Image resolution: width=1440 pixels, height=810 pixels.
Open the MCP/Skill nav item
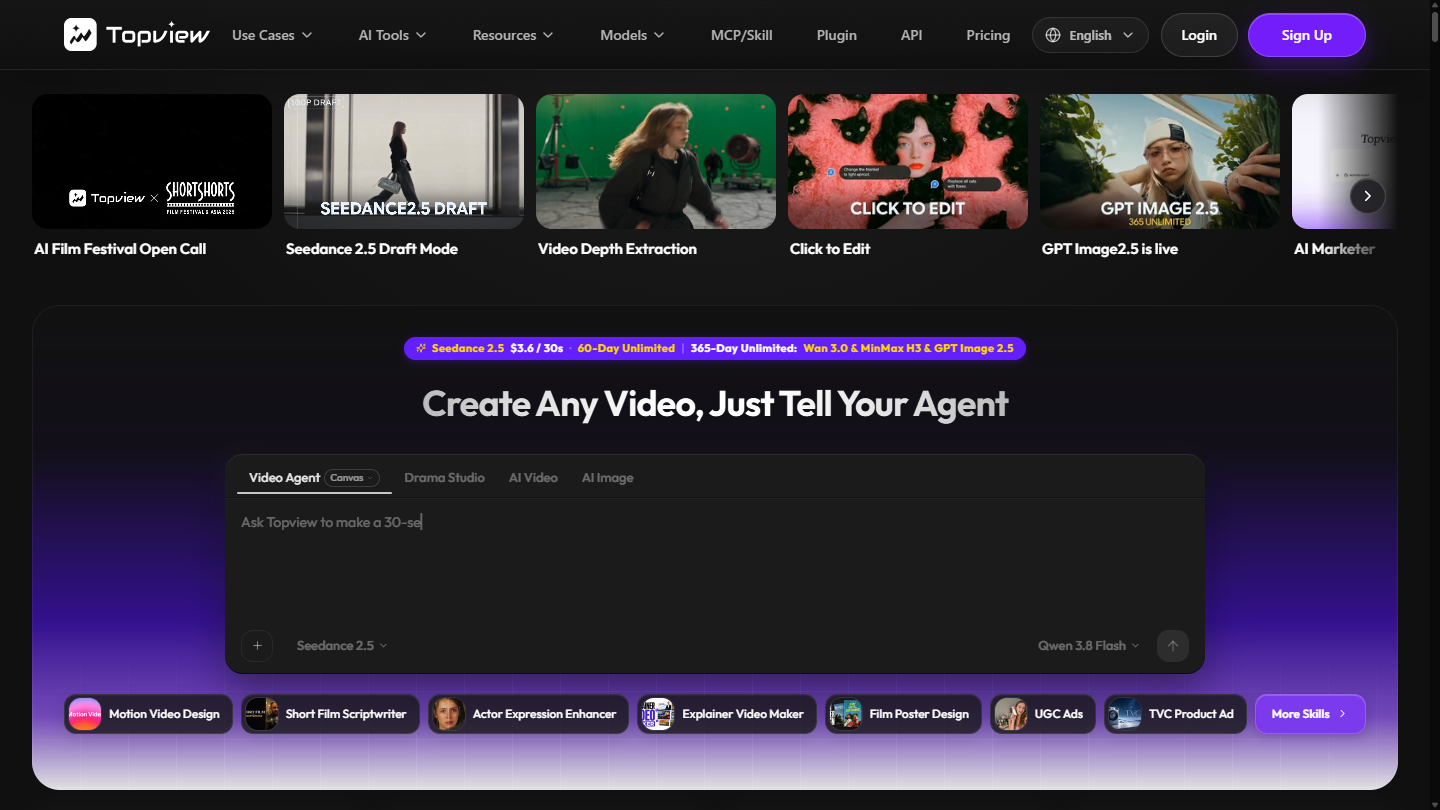[742, 35]
